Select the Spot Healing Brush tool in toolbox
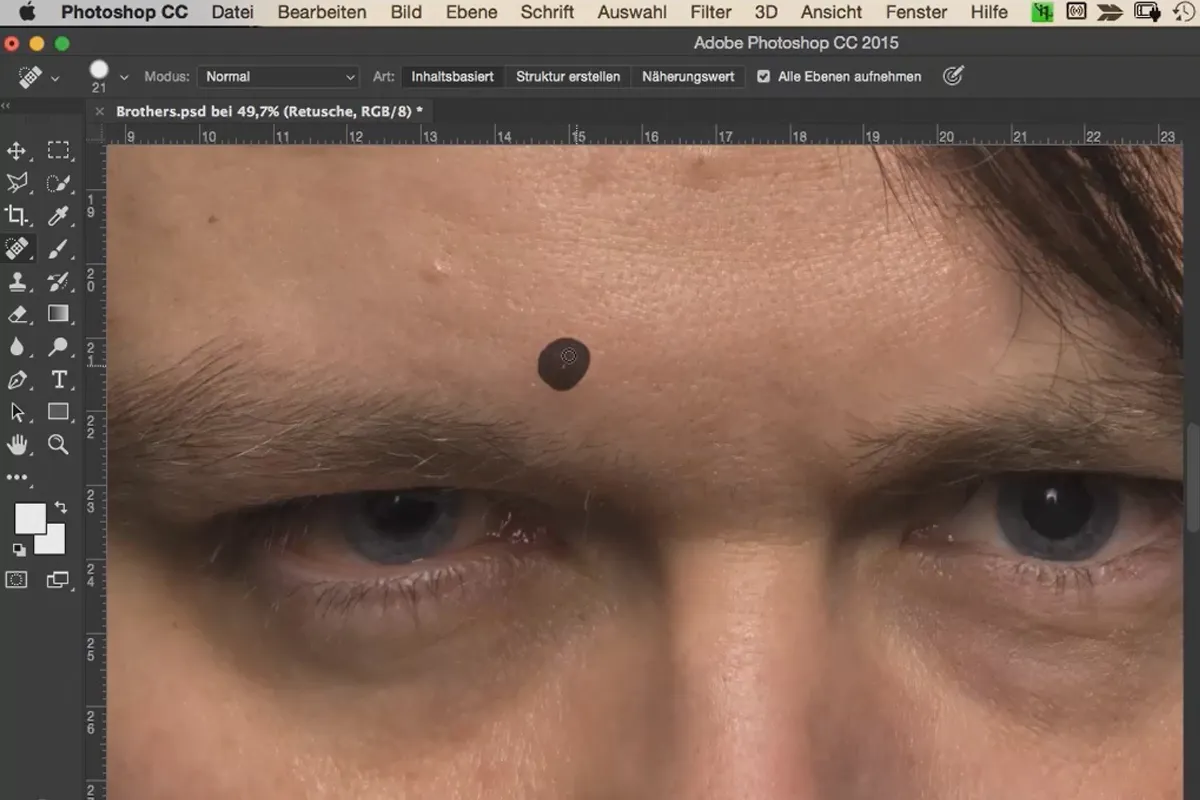Screen dimensions: 1200x800 point(17,248)
